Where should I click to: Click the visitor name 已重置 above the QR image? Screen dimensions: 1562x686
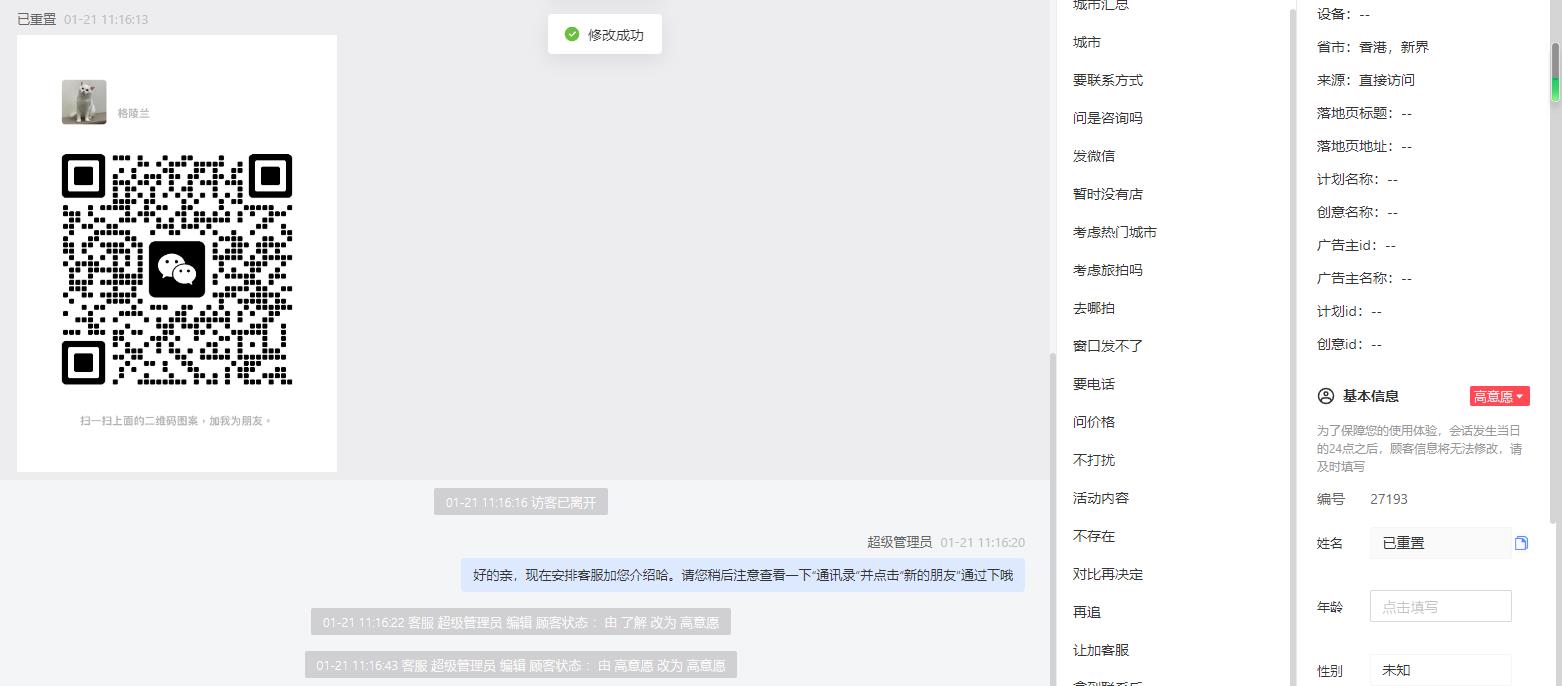37,19
